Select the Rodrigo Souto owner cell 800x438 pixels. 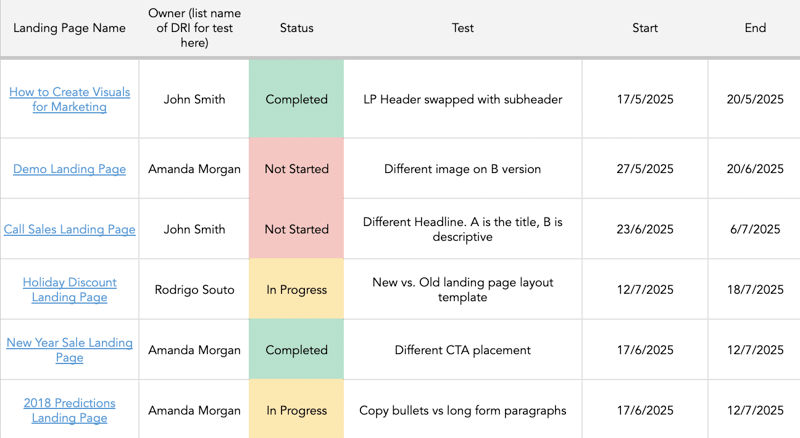pyautogui.click(x=194, y=290)
